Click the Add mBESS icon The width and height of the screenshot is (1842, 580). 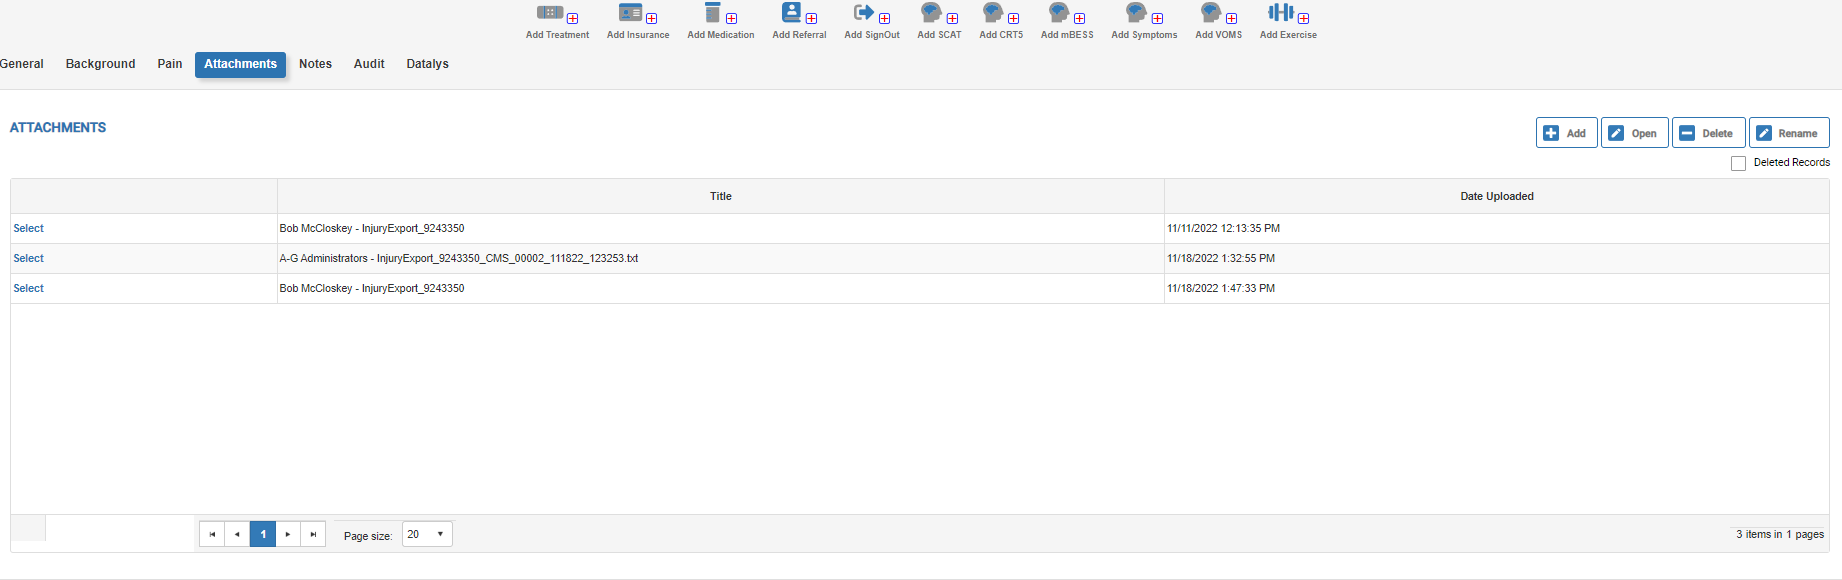(x=1067, y=14)
